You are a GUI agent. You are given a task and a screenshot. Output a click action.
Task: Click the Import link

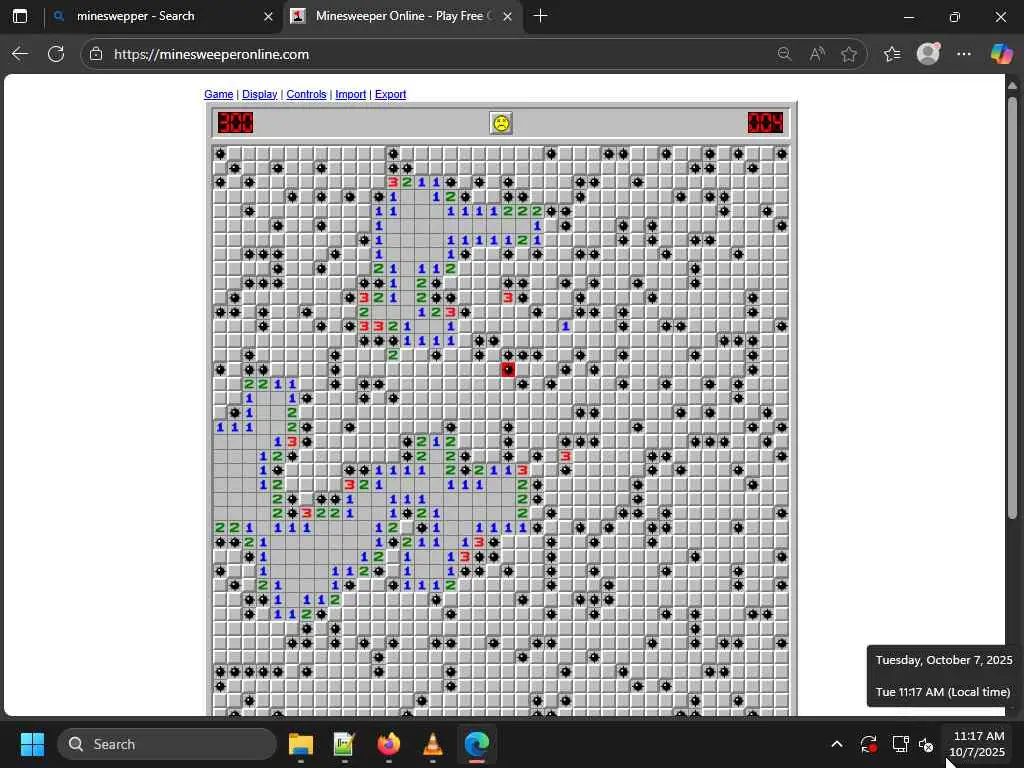click(350, 94)
